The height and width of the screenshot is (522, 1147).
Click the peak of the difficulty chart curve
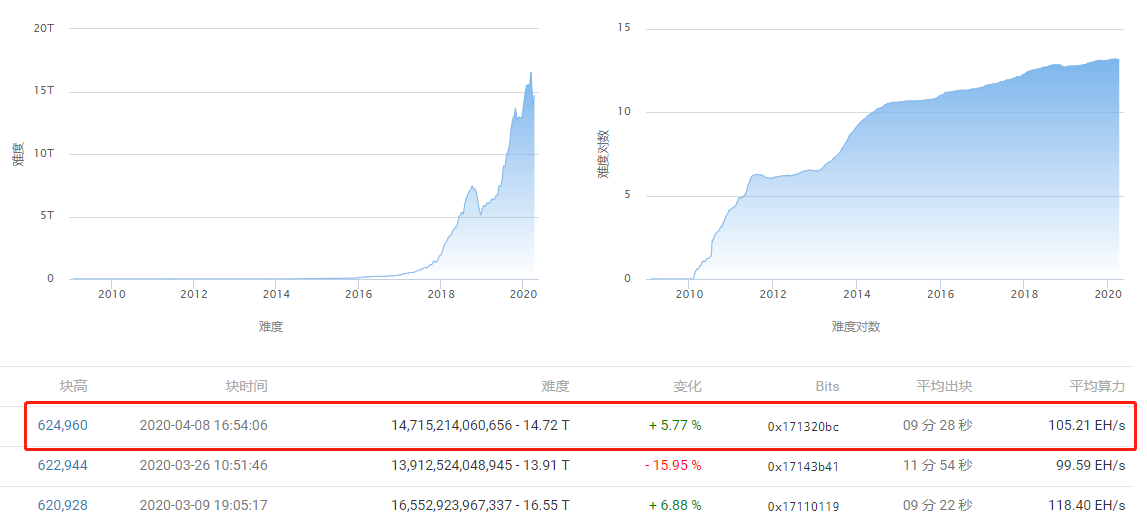click(530, 72)
